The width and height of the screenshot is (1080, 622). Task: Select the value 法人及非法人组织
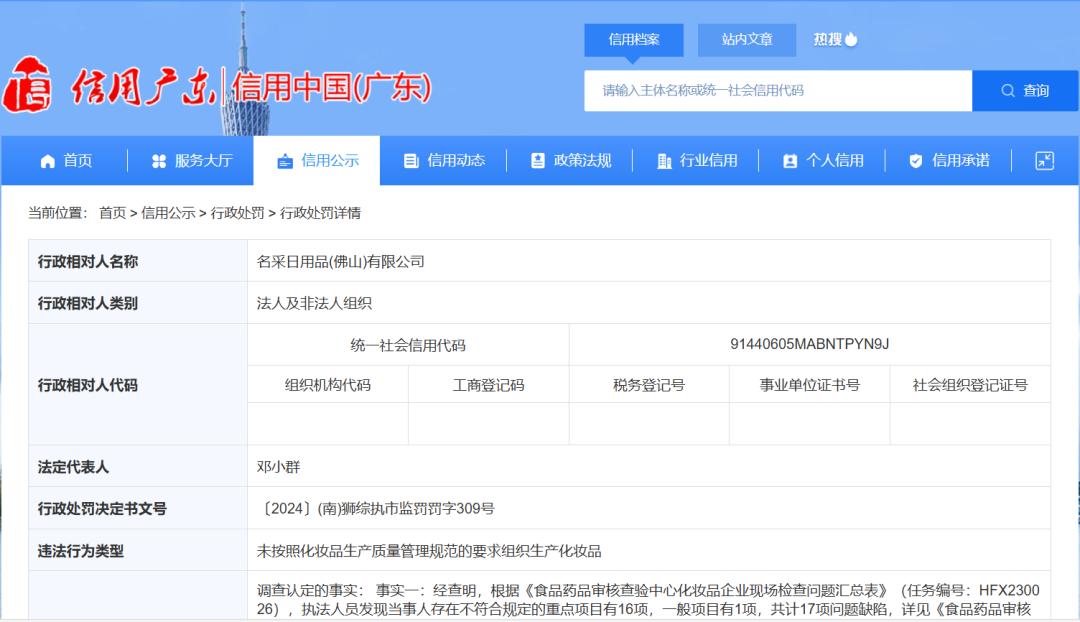[x=314, y=304]
